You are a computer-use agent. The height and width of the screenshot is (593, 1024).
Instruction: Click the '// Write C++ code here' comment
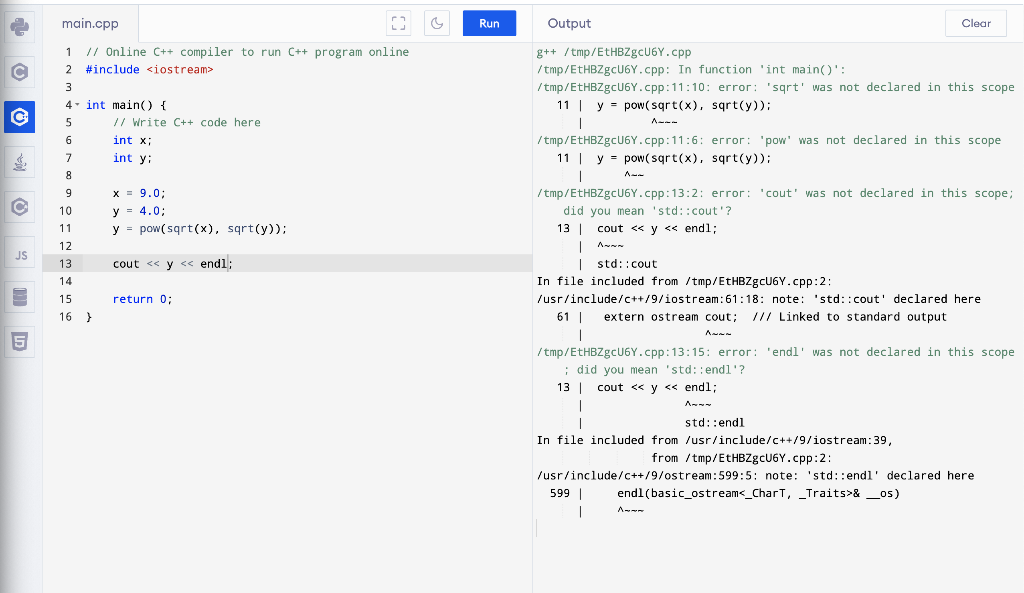pyautogui.click(x=187, y=122)
